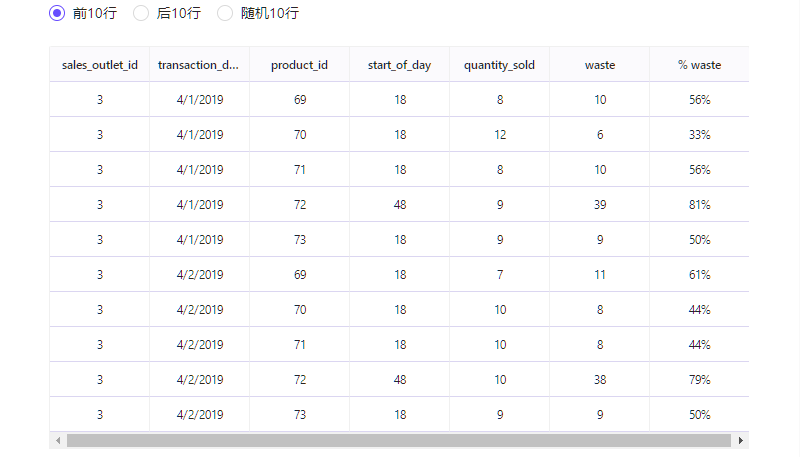Click the 79% waste cell
This screenshot has width=800, height=457.
pyautogui.click(x=699, y=379)
